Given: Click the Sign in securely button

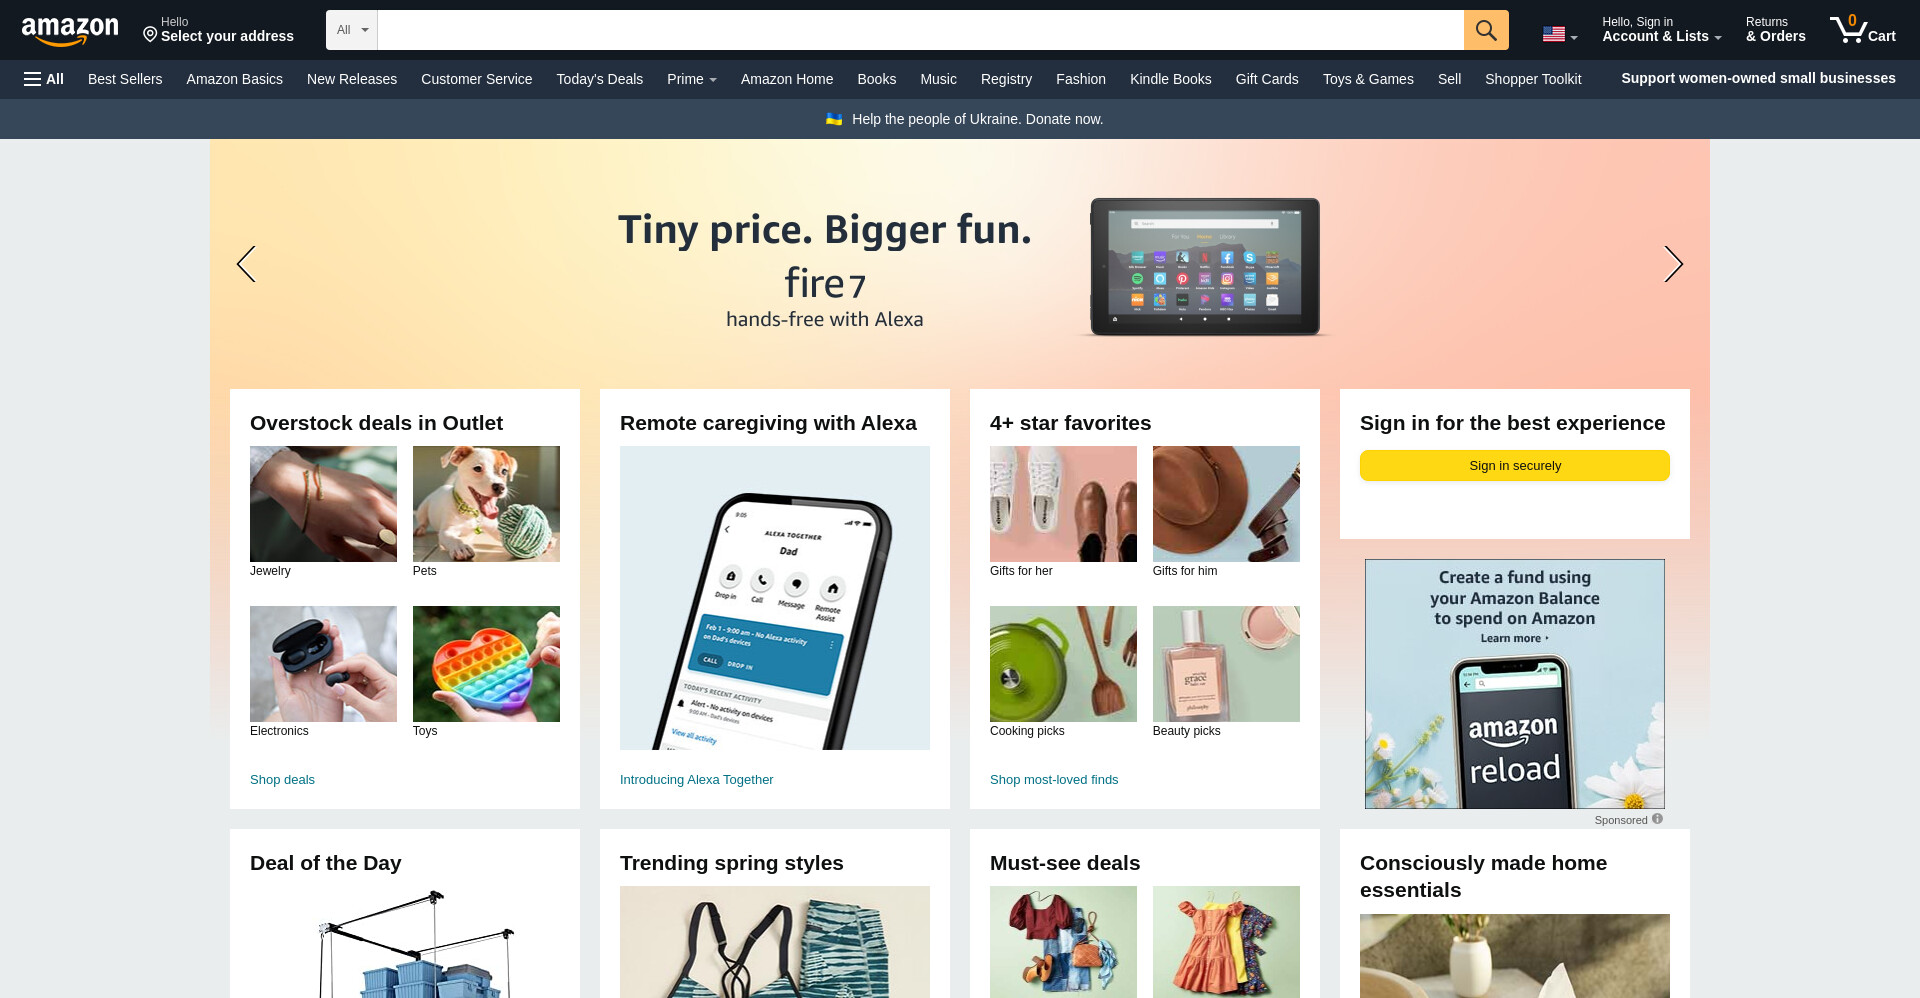Looking at the screenshot, I should click(x=1514, y=466).
